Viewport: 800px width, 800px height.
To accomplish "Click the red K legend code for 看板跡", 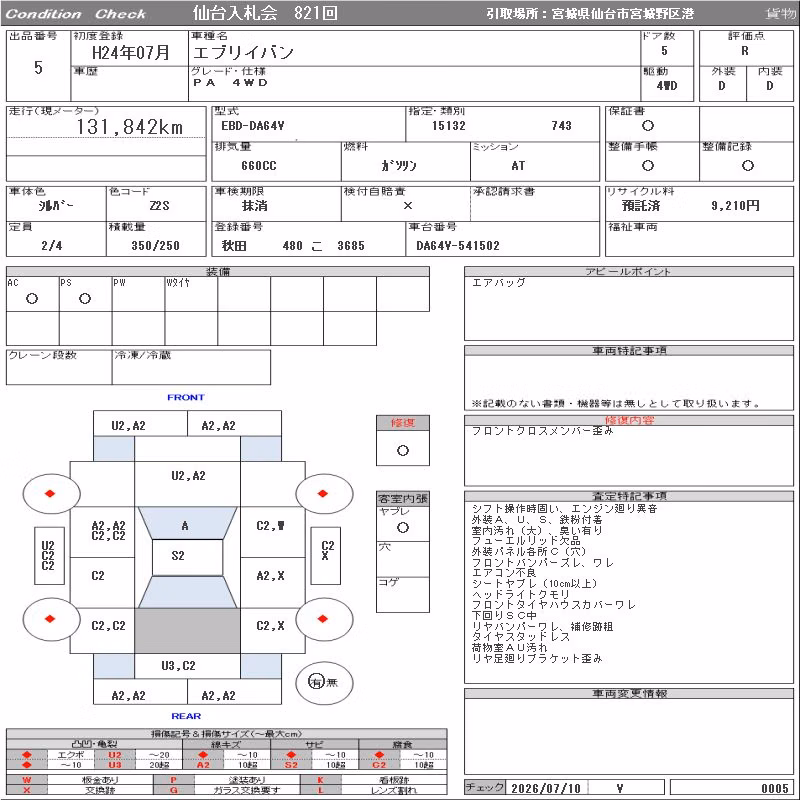I will coord(320,780).
